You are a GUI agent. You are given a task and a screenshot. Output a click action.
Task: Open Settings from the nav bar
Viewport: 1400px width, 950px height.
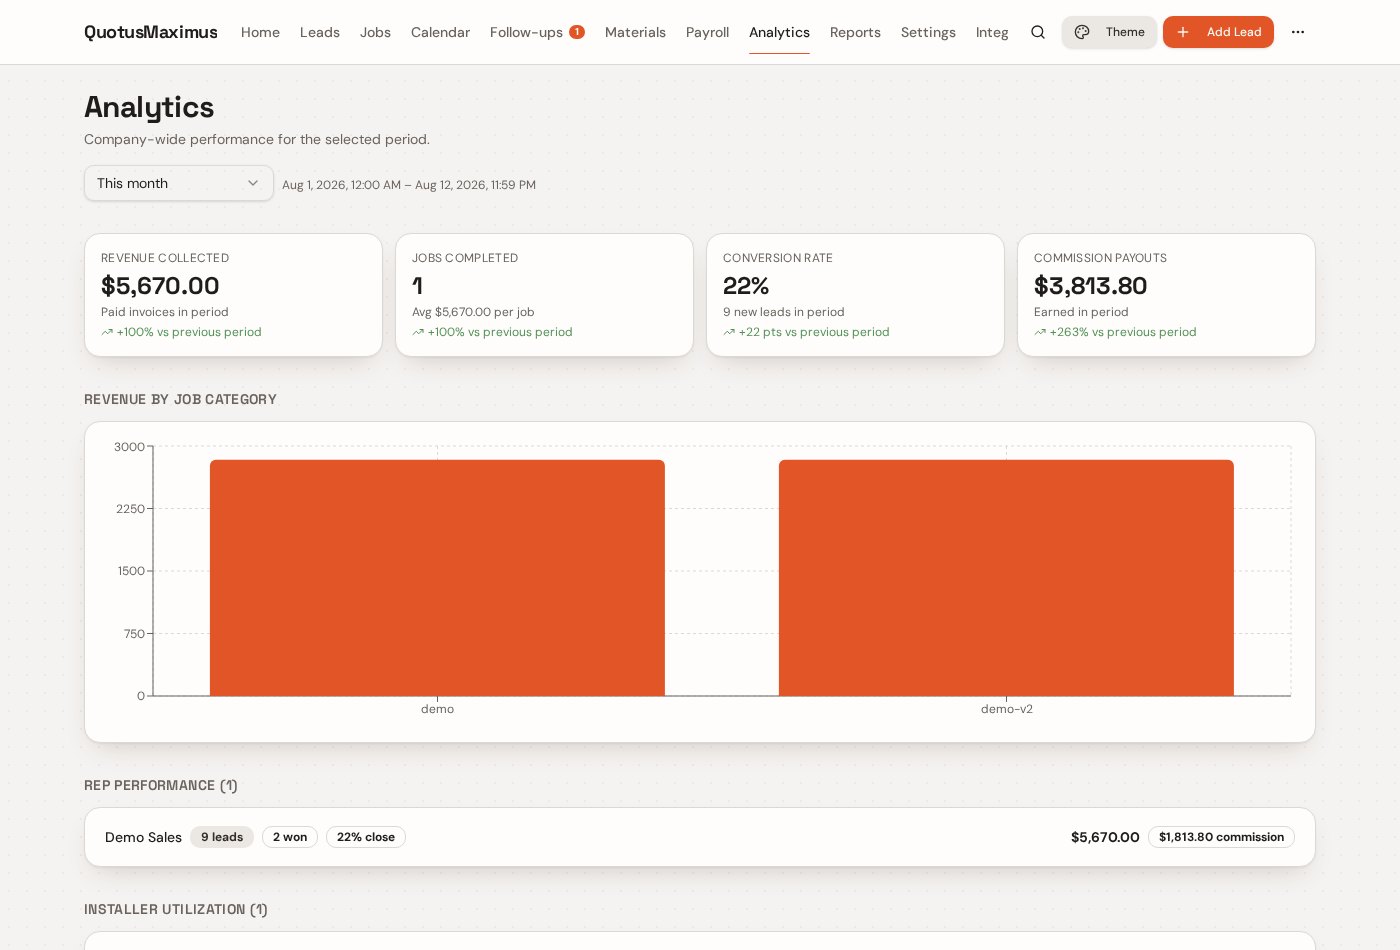click(928, 32)
